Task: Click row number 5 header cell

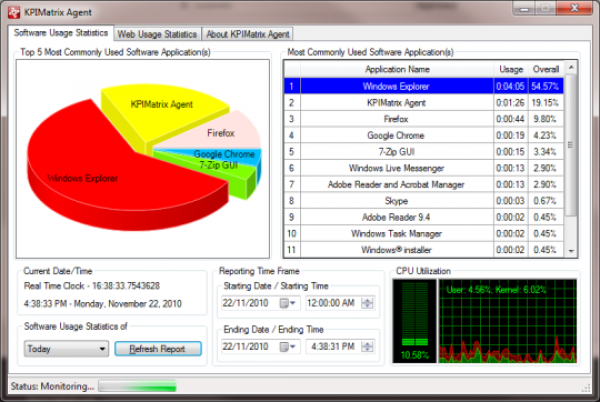Action: pyautogui.click(x=292, y=152)
